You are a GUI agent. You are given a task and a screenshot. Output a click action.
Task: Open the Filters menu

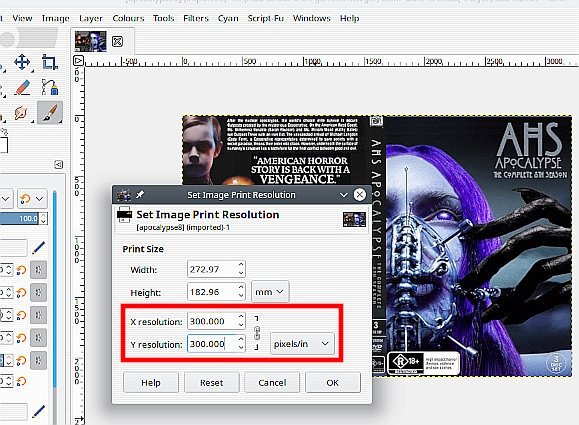[196, 18]
